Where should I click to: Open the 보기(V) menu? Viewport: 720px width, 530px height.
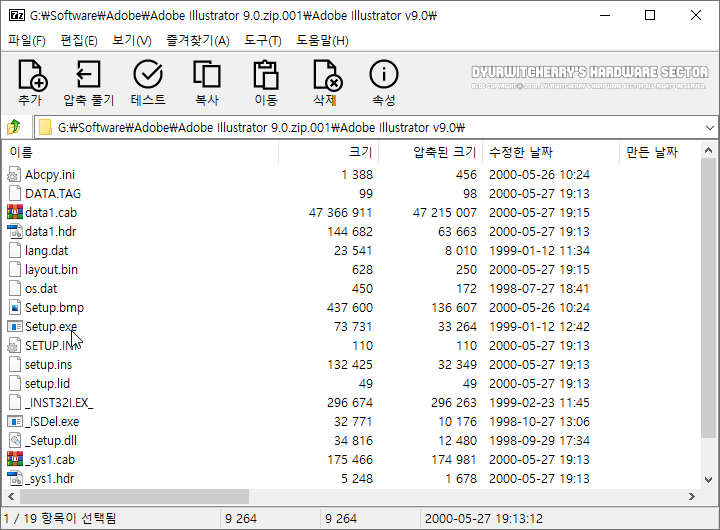[132, 40]
